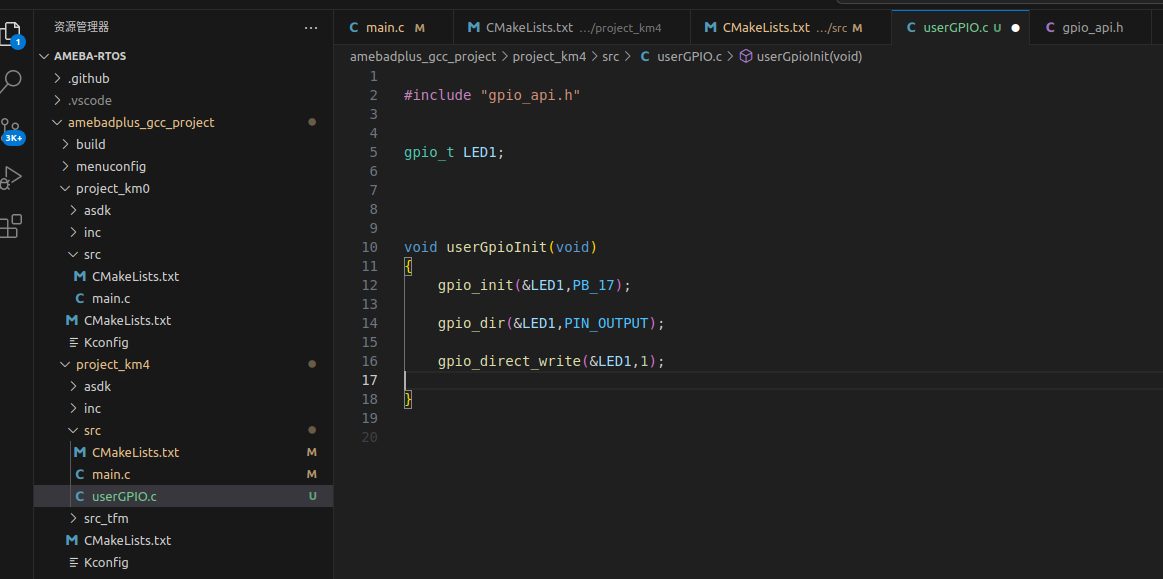Expand the asdk folder under project_km4
1163x579 pixels.
pos(183,386)
